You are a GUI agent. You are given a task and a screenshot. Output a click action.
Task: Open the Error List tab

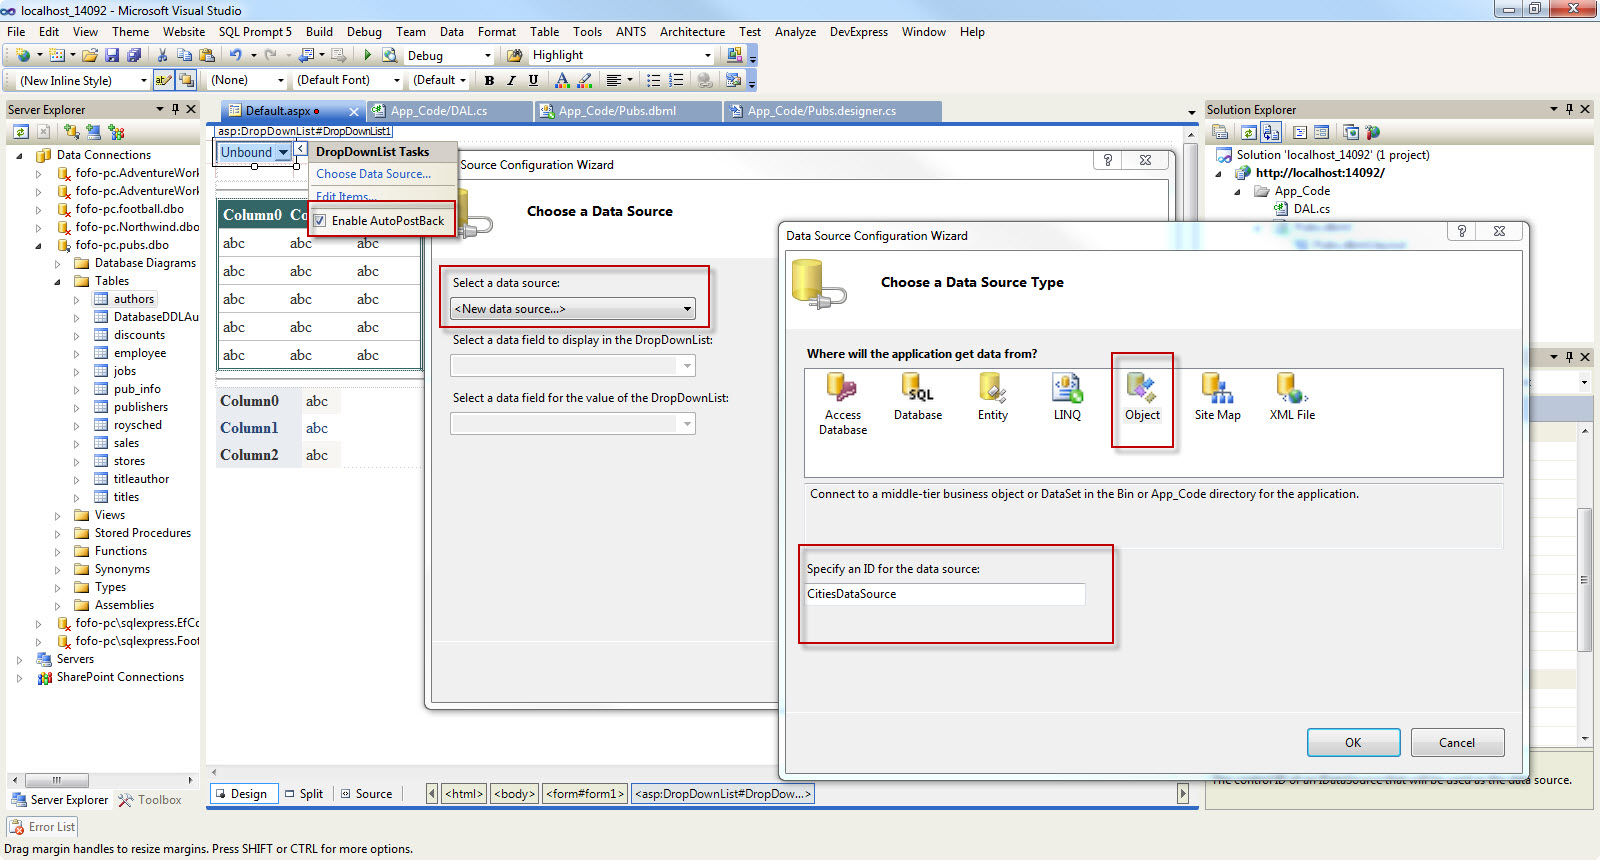click(x=42, y=827)
